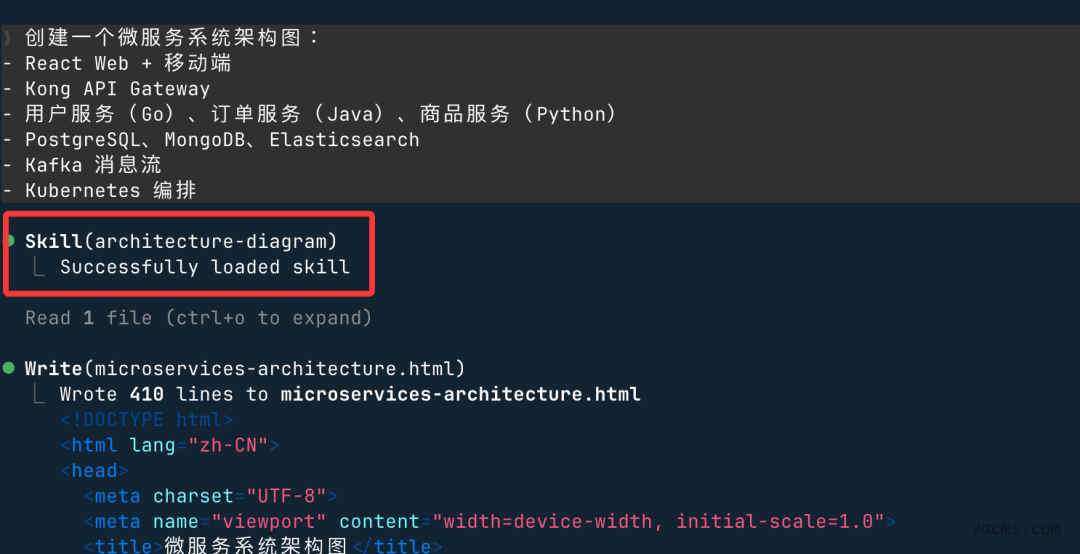Screen dimensions: 1080x554
Task: Click the 'Kubernetes' prompt line
Action: [111, 190]
